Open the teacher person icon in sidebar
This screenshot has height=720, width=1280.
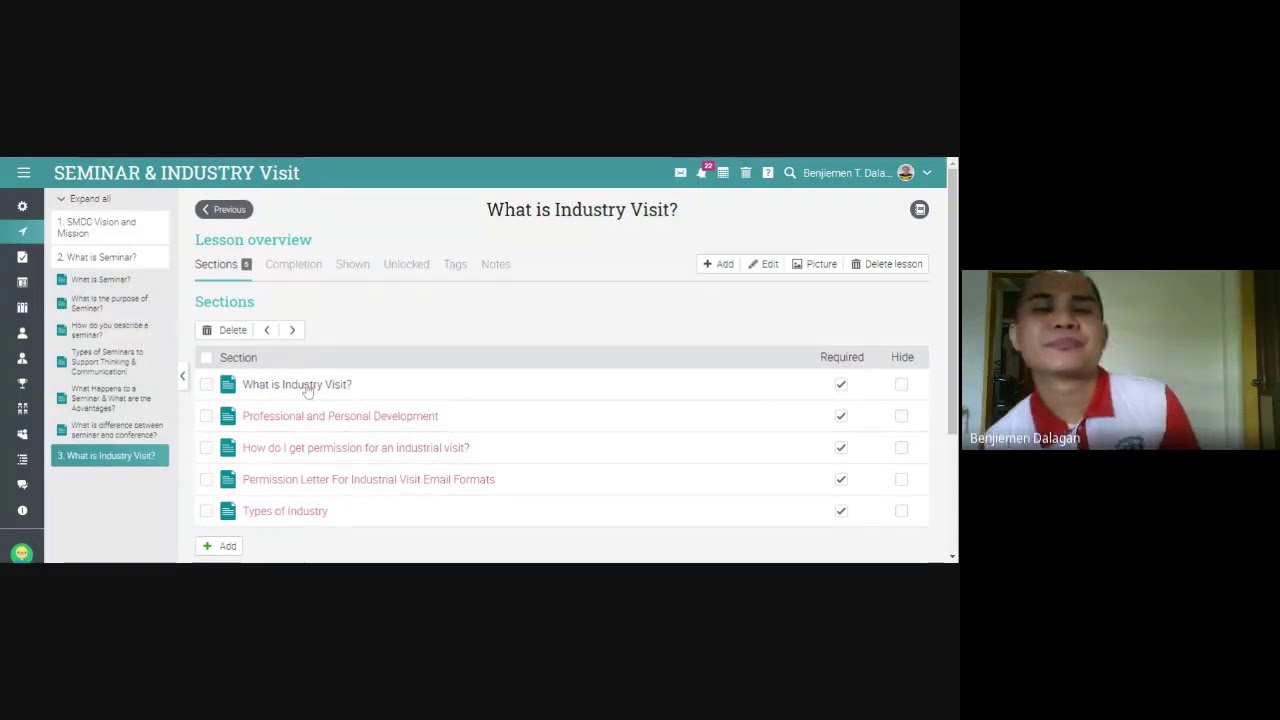point(22,358)
